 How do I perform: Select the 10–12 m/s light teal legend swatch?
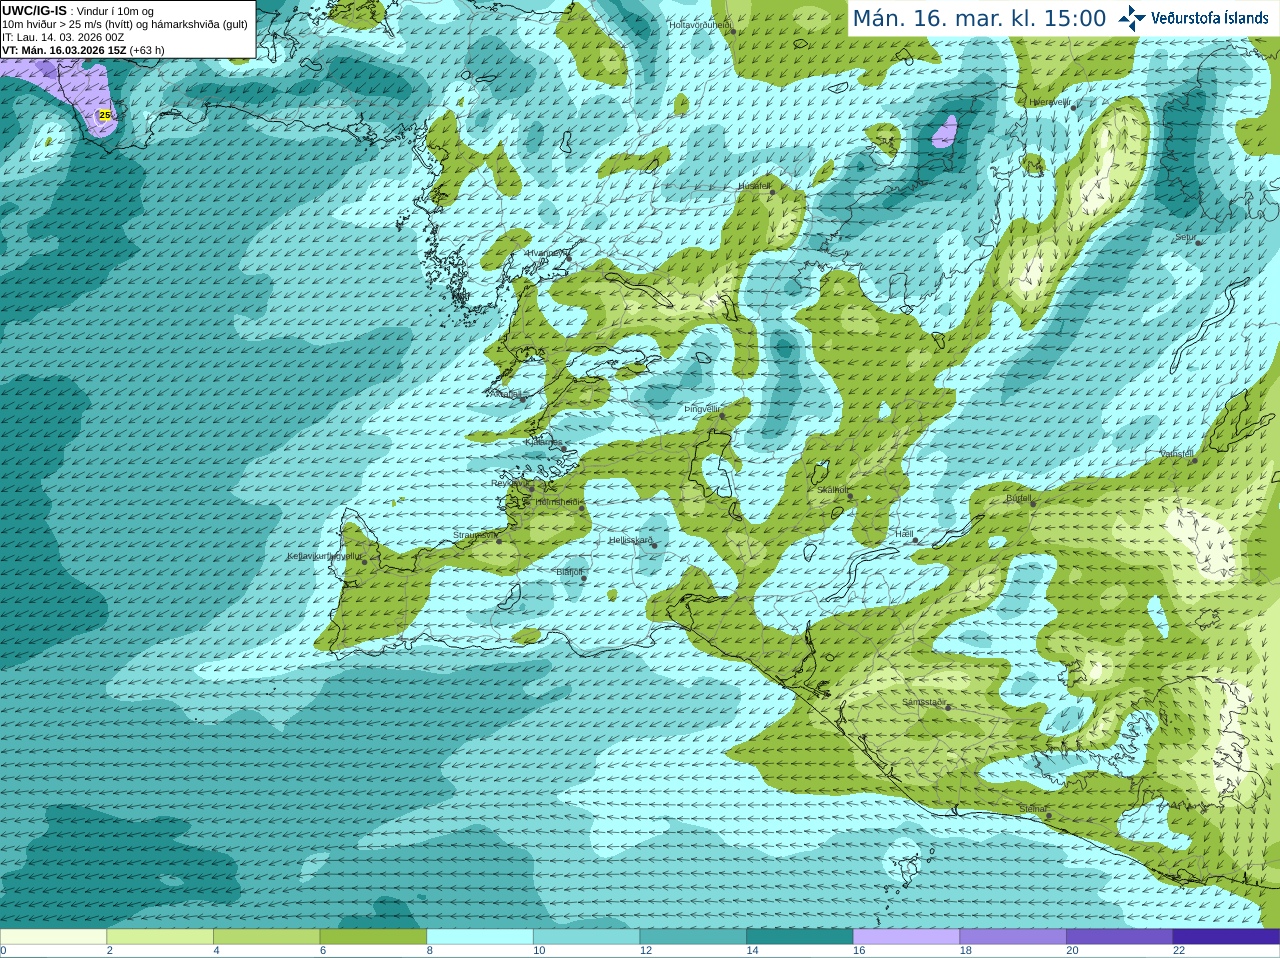[586, 937]
